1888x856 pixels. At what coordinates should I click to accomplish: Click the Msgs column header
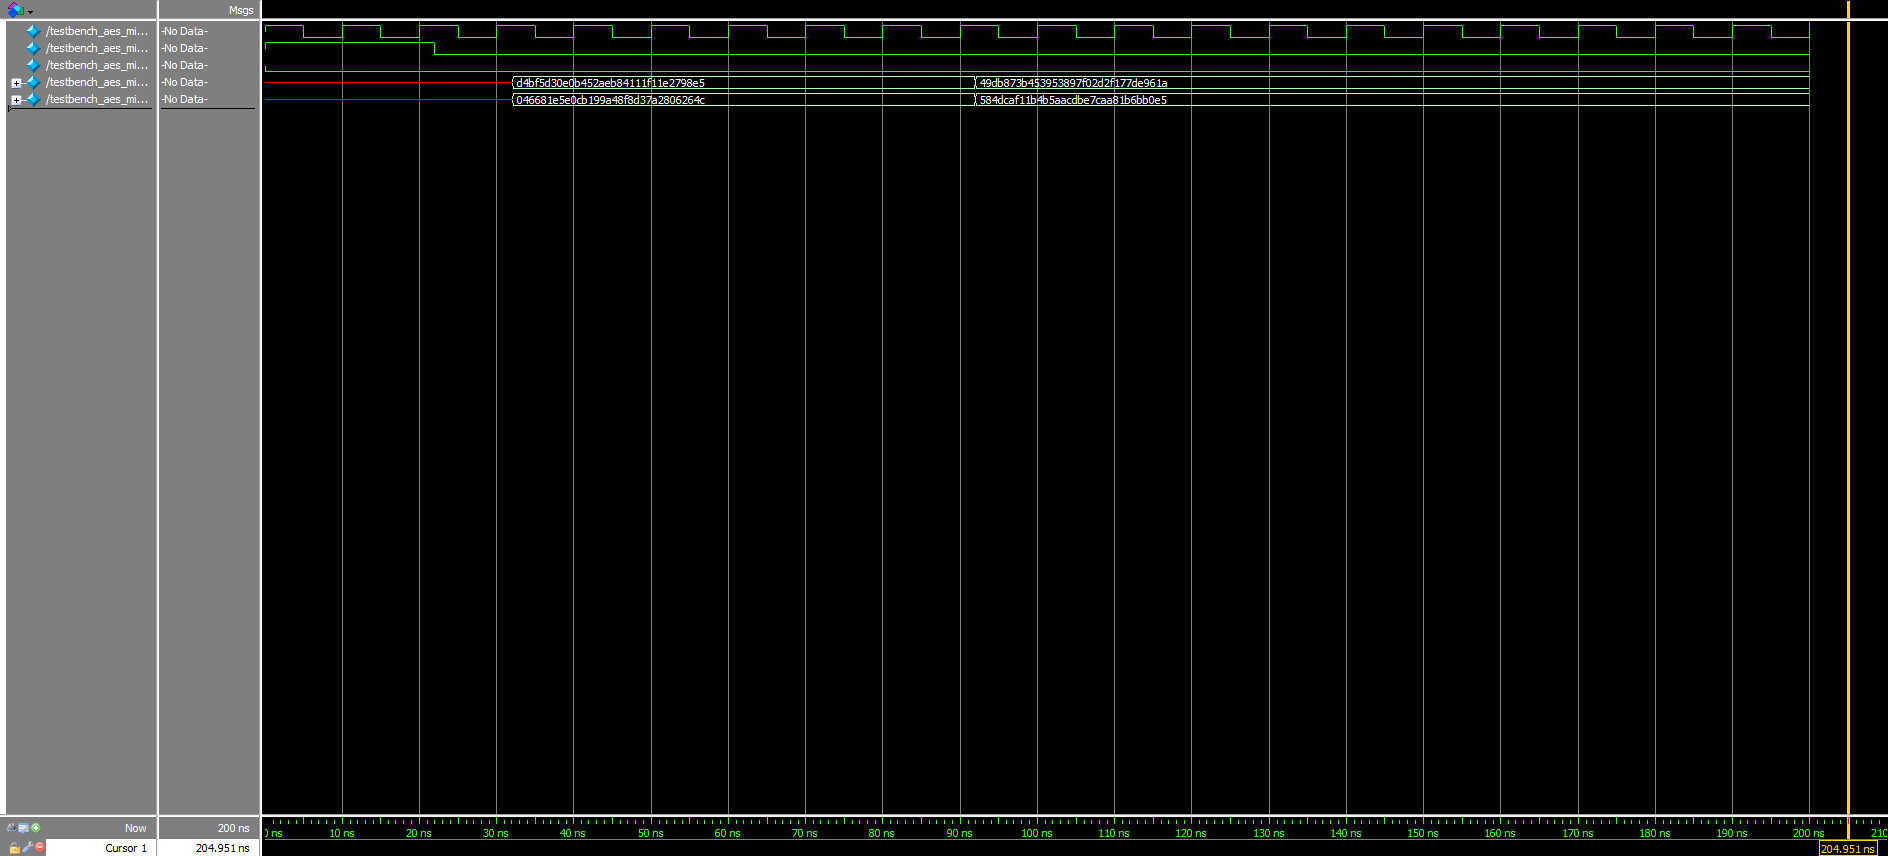click(x=240, y=10)
